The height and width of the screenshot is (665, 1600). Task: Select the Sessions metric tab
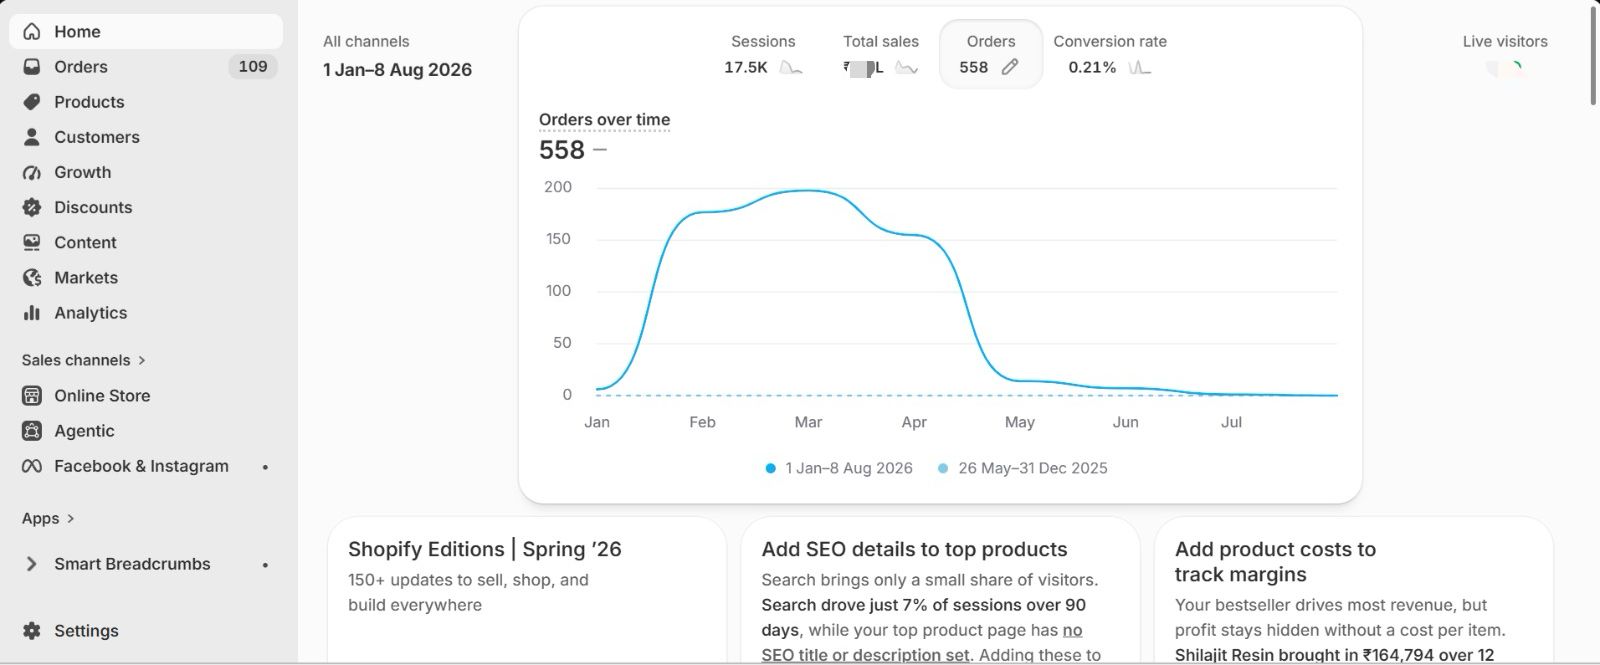[x=763, y=54]
